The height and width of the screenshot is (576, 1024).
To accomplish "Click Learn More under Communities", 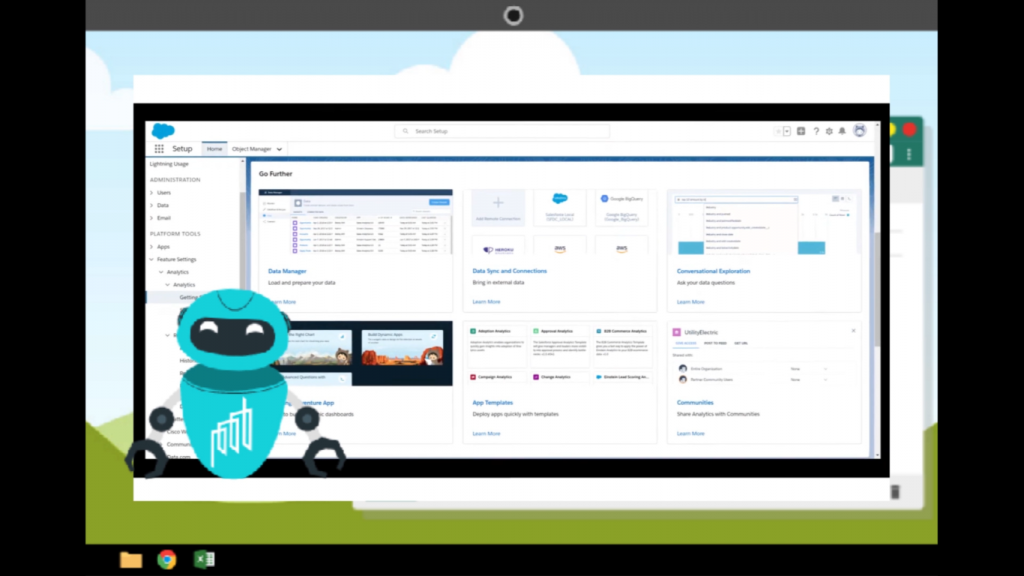I will [690, 434].
